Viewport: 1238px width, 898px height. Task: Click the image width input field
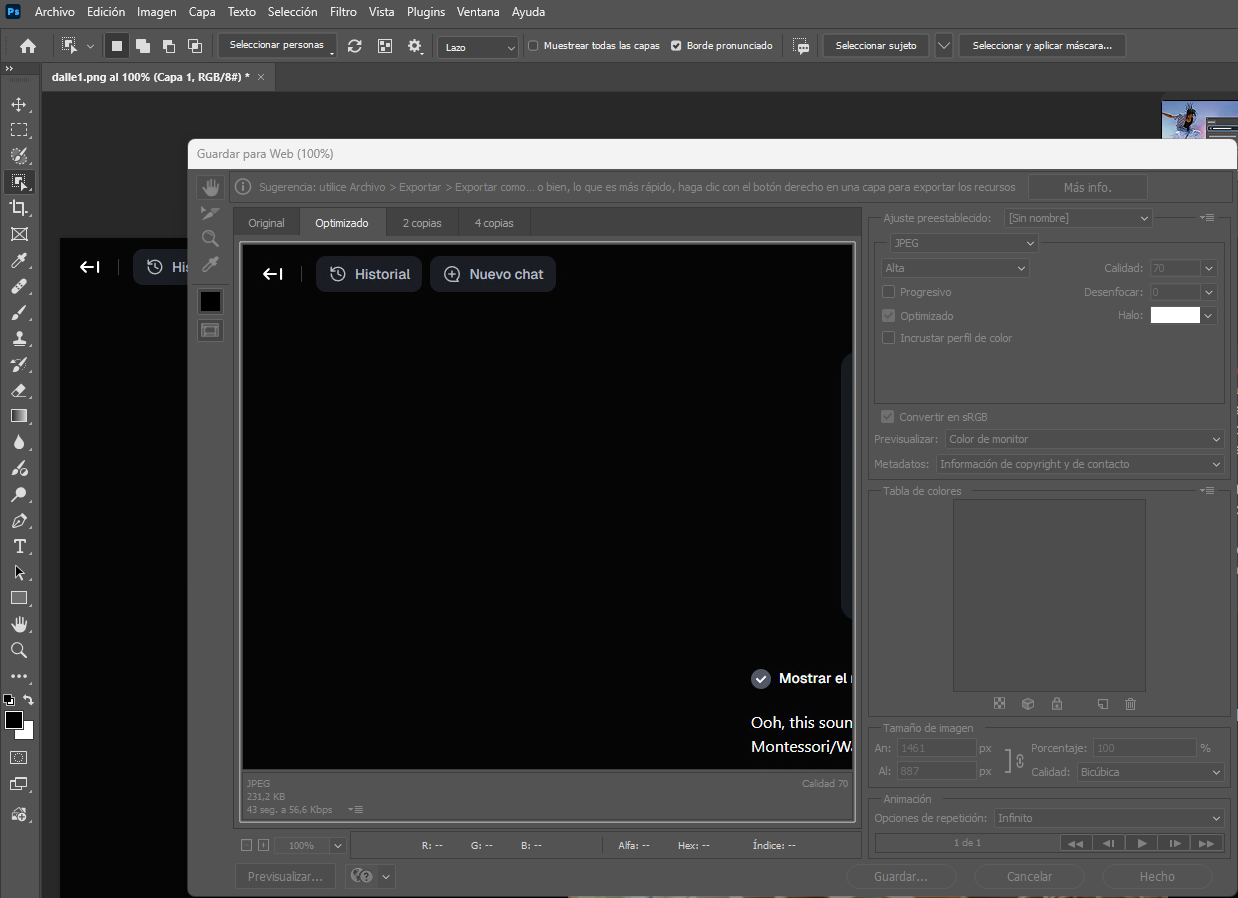pos(936,747)
